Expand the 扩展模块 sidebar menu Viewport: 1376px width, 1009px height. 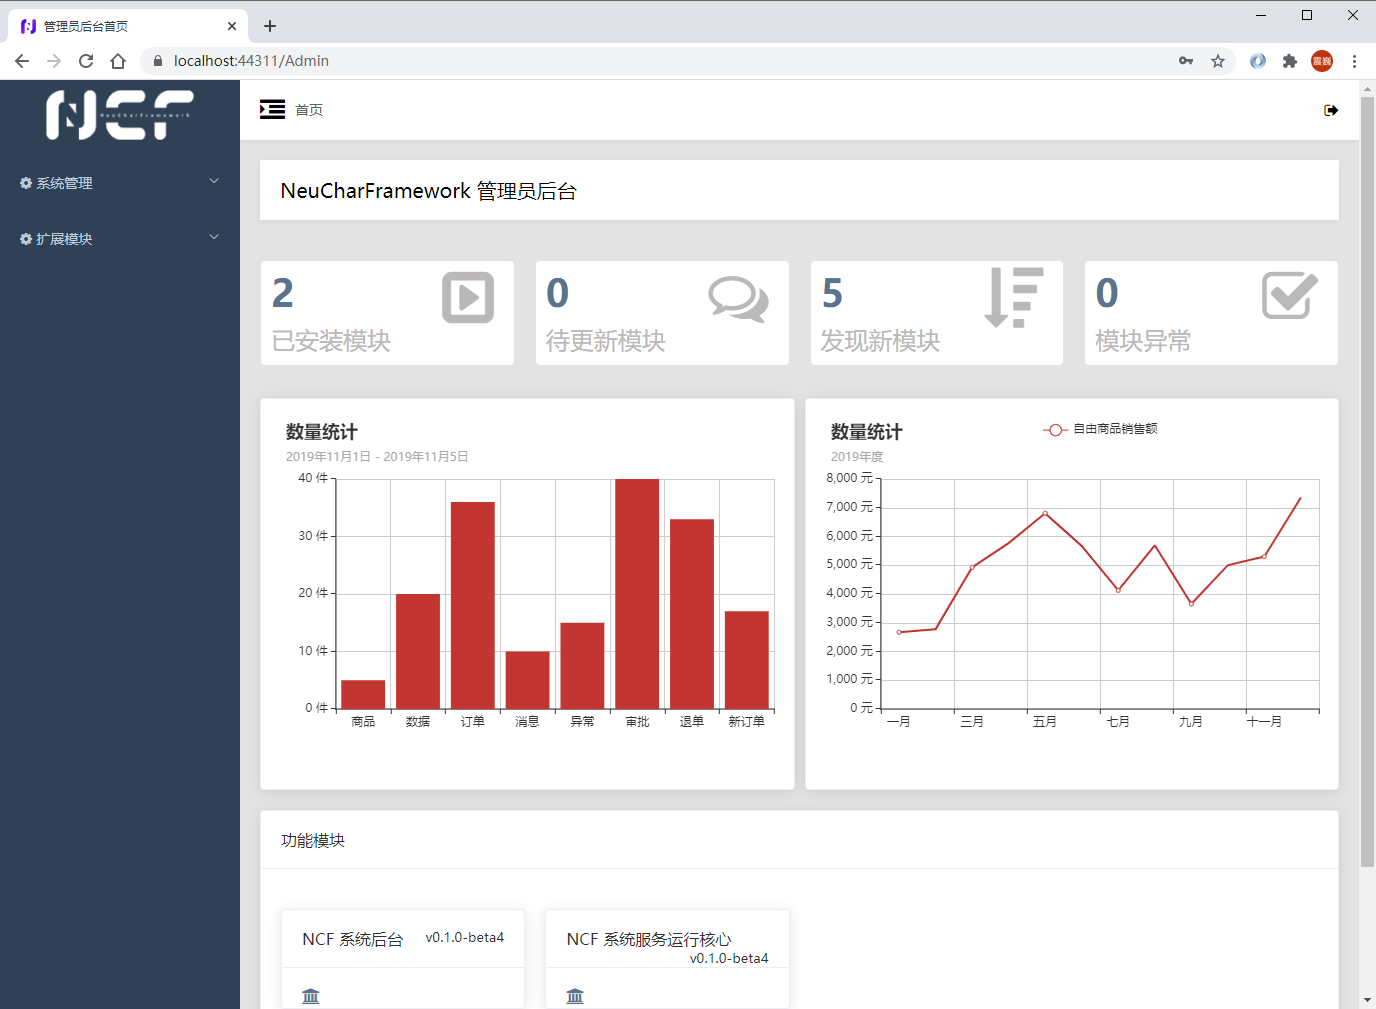pyautogui.click(x=119, y=239)
